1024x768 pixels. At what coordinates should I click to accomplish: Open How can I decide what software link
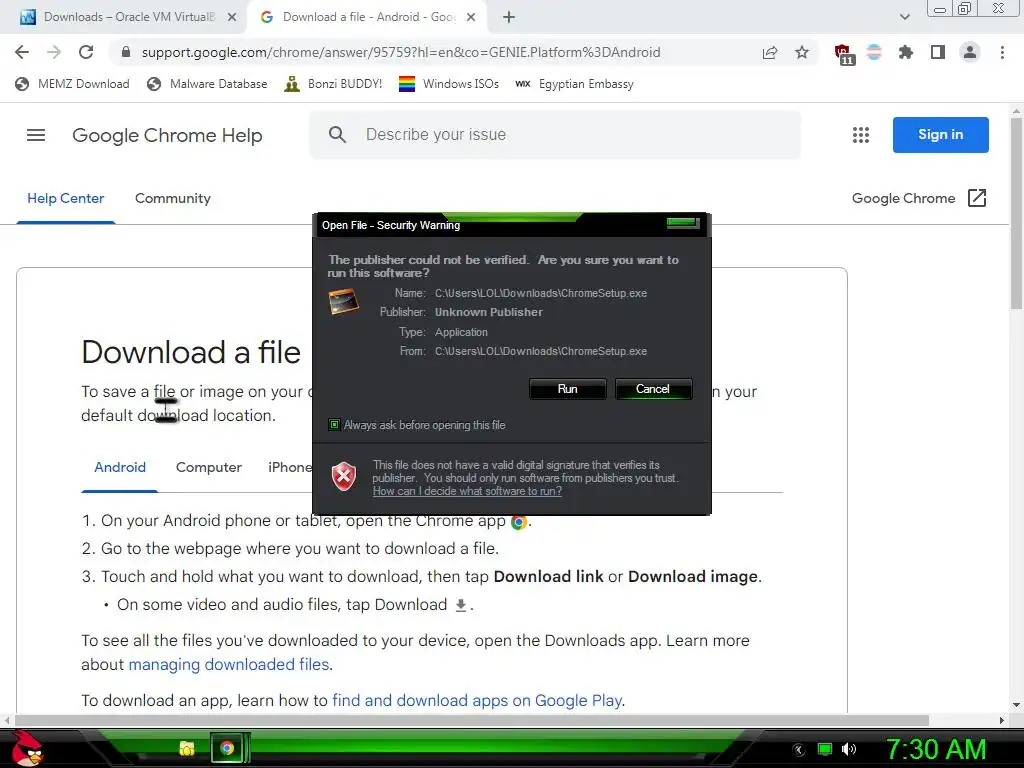(467, 491)
